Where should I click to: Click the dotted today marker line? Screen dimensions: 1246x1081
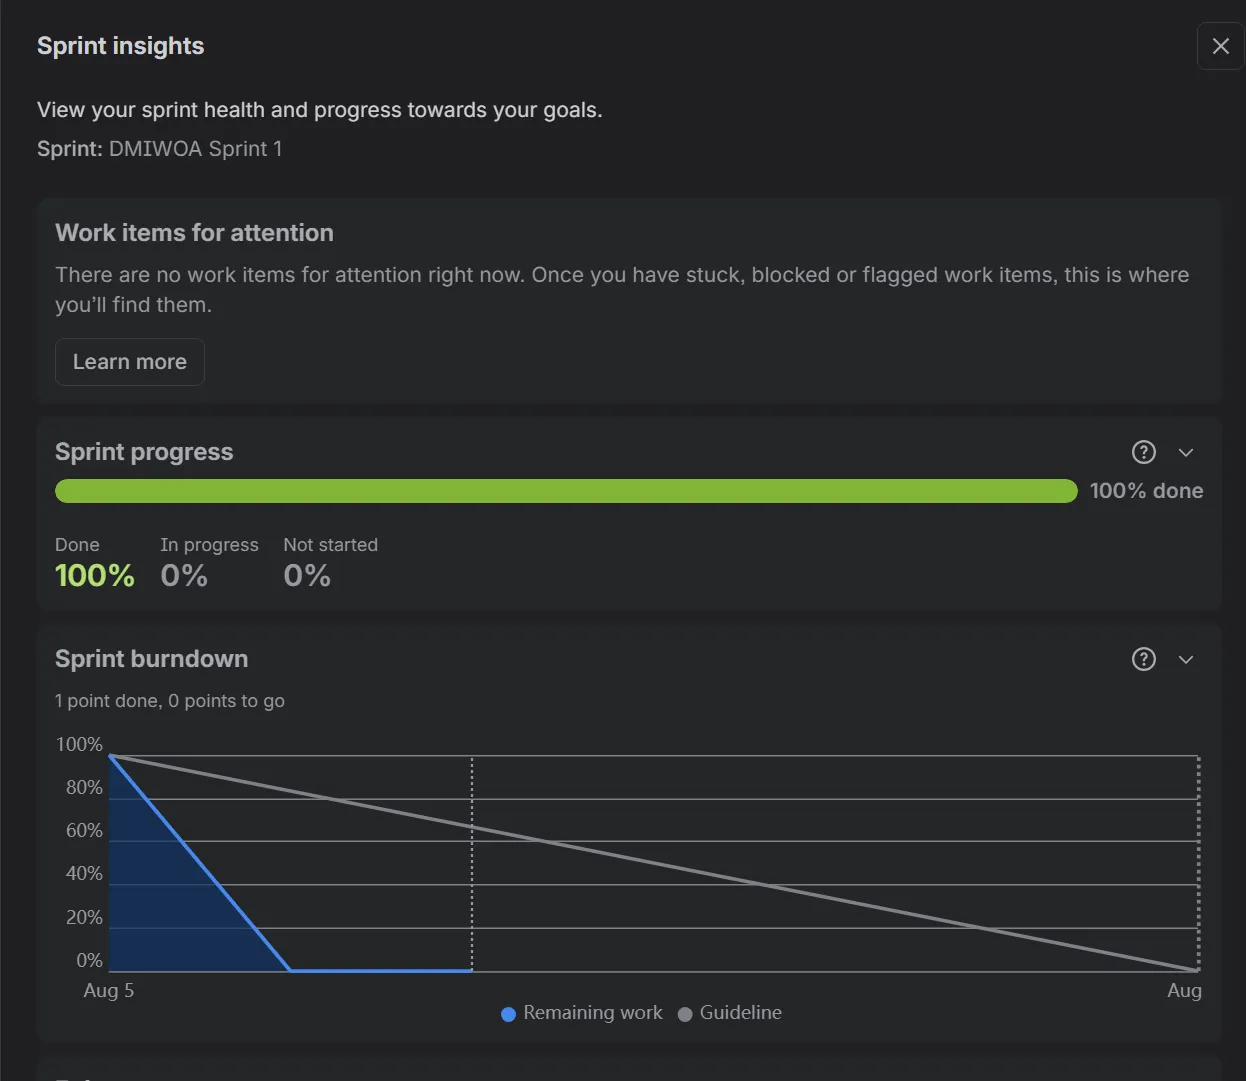[x=472, y=864]
